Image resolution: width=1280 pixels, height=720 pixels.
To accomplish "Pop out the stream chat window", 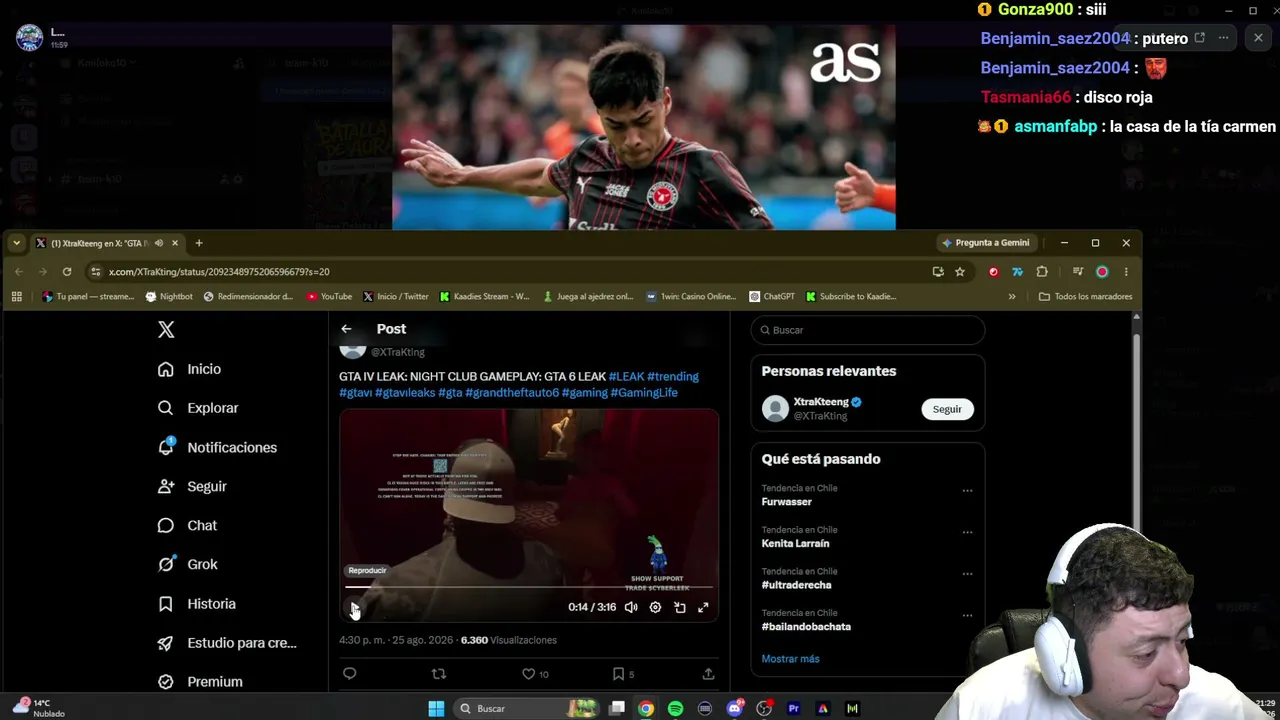I will click(1199, 38).
